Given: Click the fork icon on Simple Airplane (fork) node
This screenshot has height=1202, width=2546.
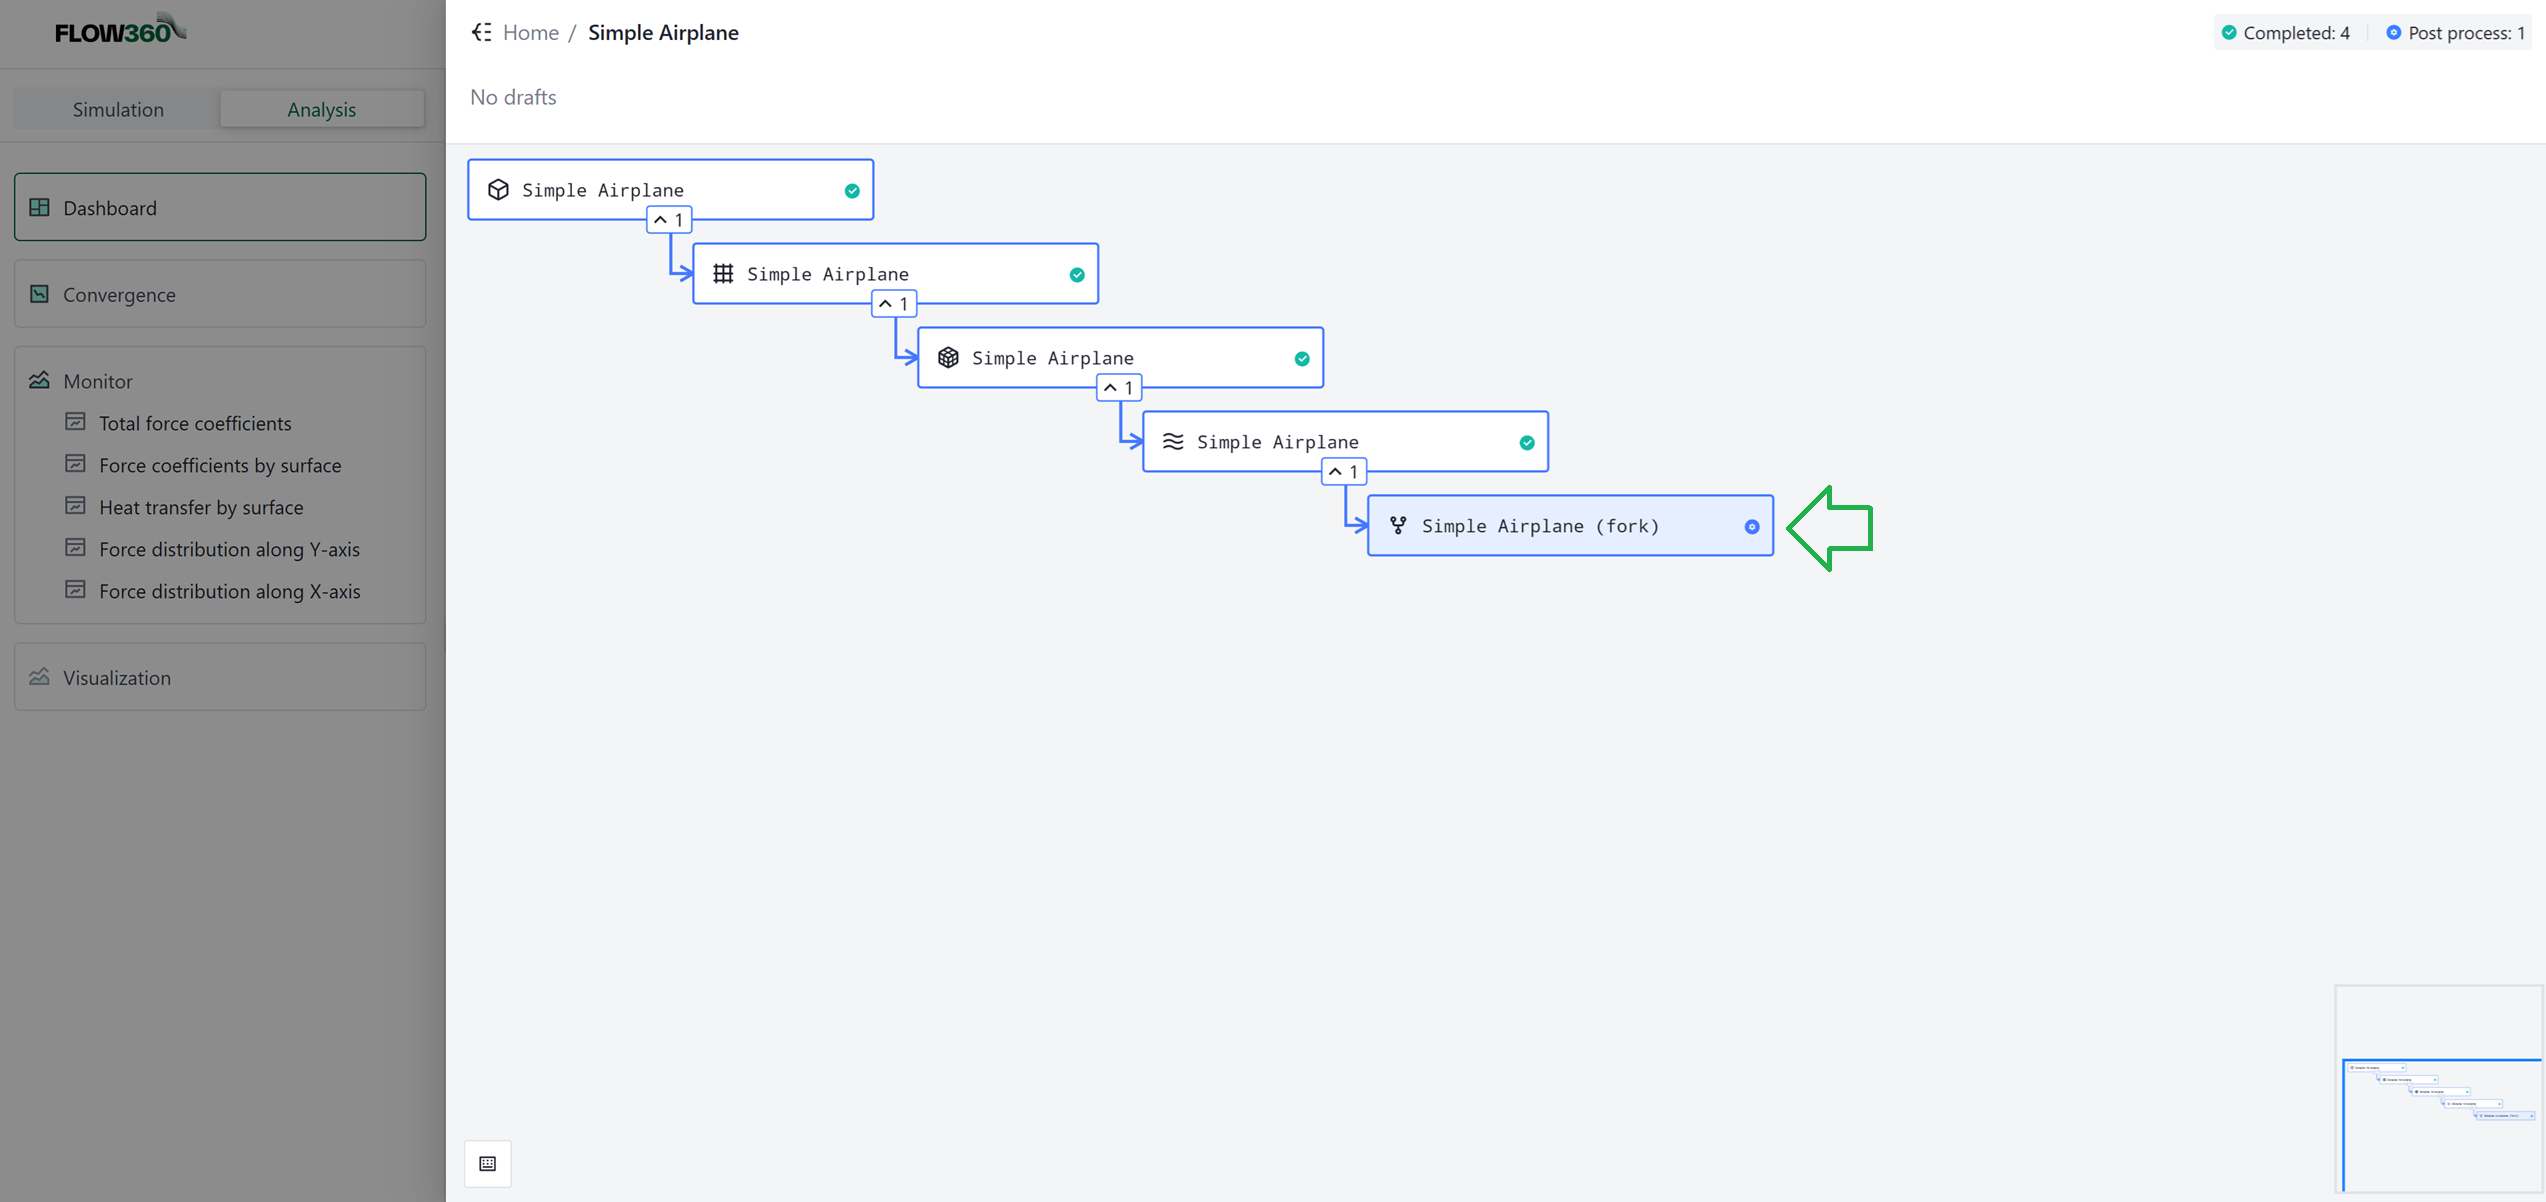Looking at the screenshot, I should (x=1398, y=525).
